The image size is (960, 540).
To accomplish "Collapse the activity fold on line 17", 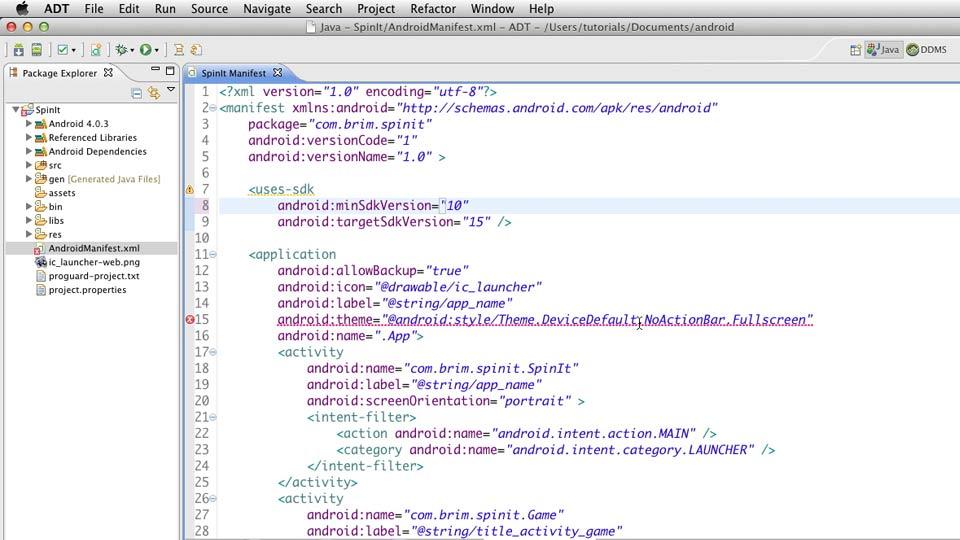I will [213, 352].
